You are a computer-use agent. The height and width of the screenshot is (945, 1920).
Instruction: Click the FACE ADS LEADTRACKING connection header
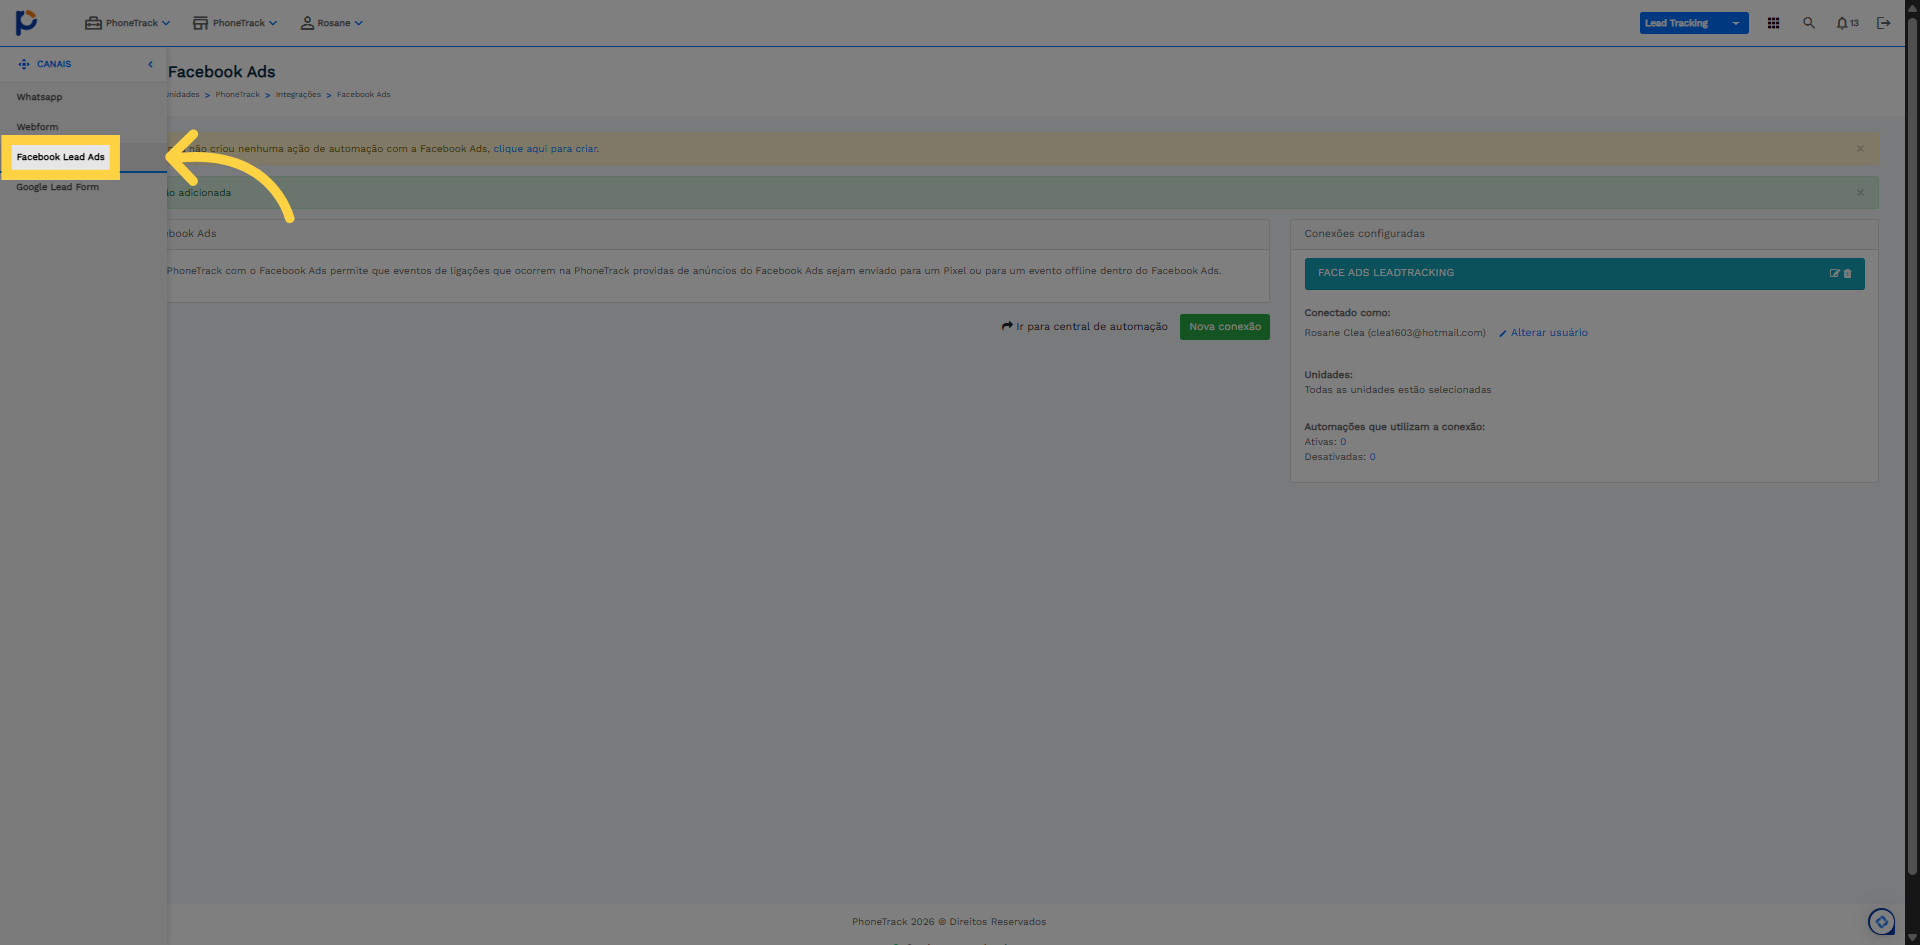click(1584, 273)
